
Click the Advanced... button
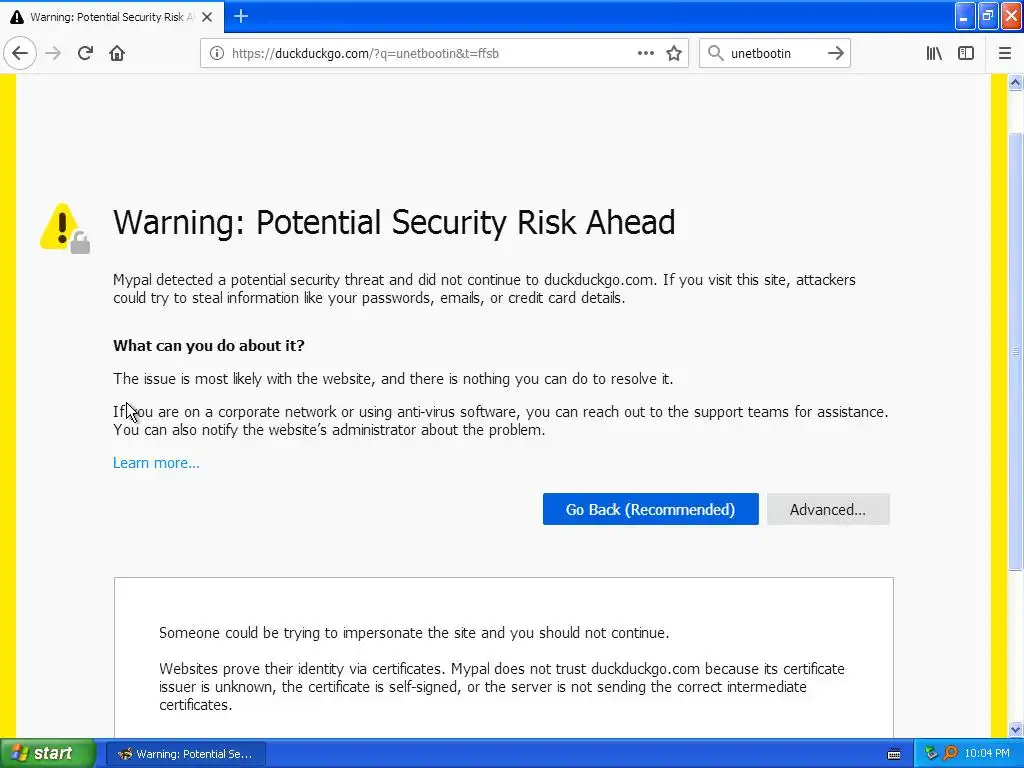[828, 509]
